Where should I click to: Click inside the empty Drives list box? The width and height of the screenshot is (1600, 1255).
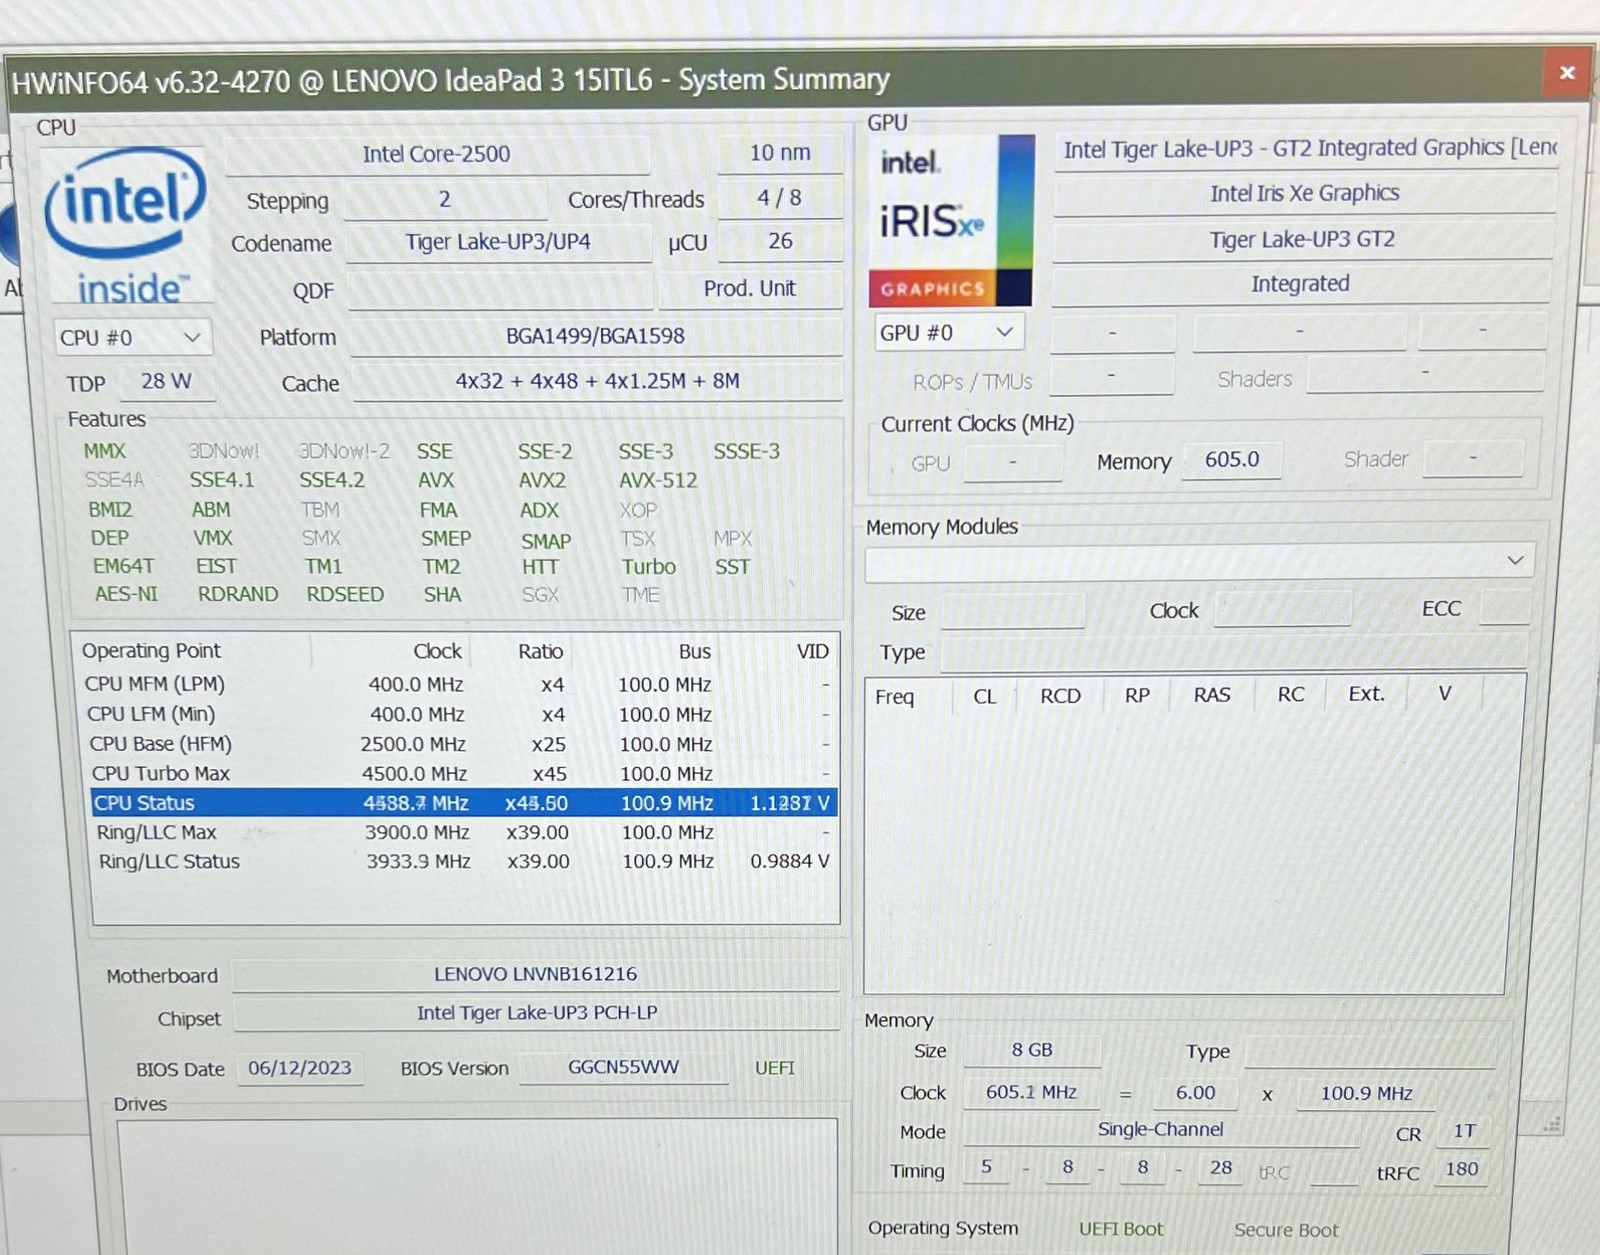(476, 1185)
